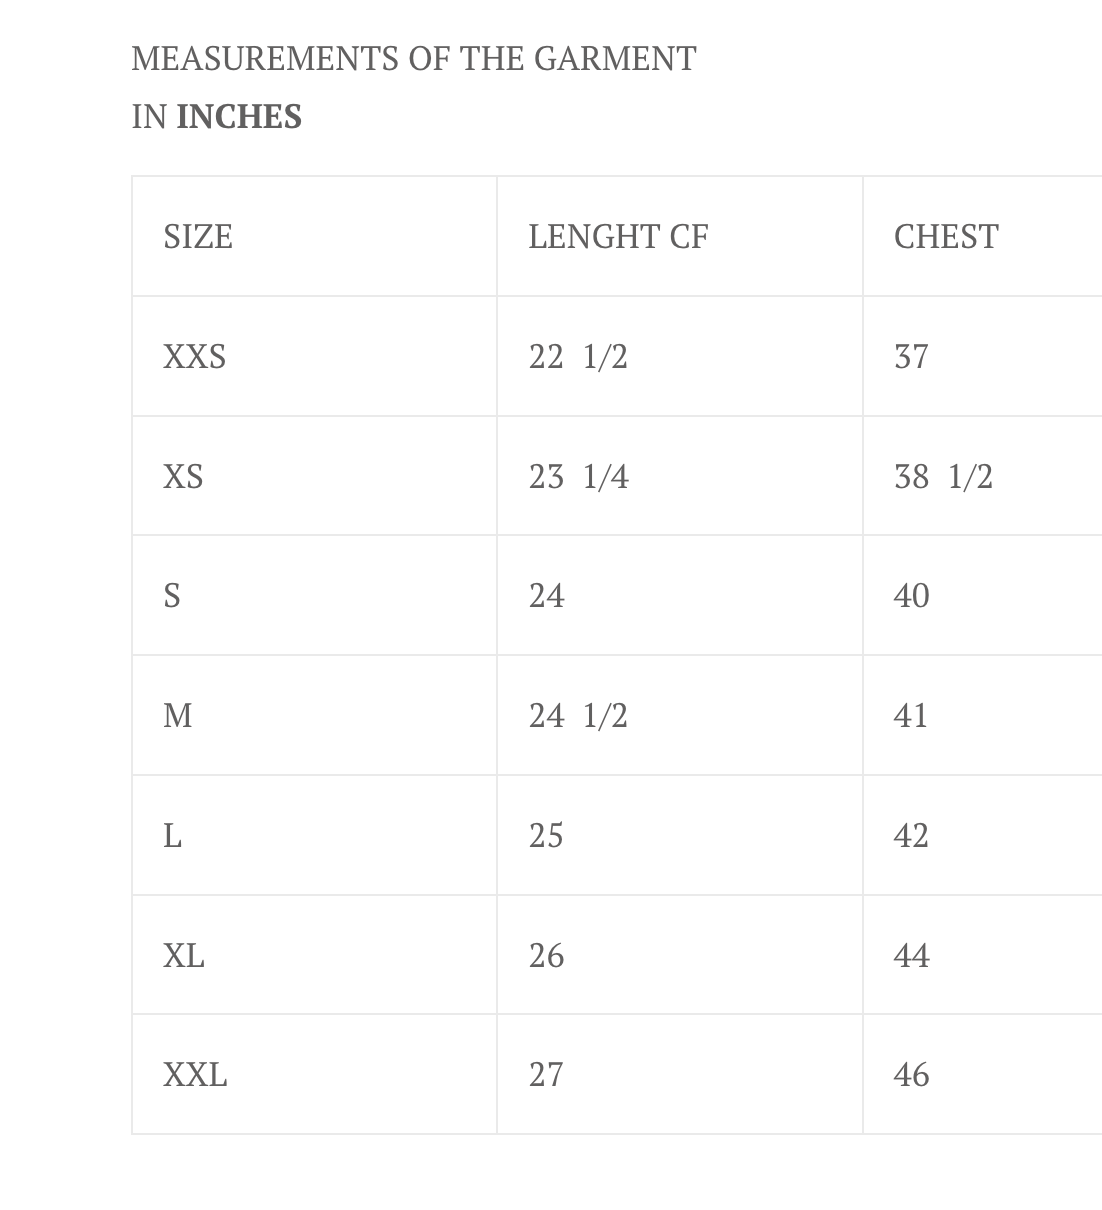Click the bold INCHES heading text
The width and height of the screenshot is (1102, 1210).
(x=239, y=117)
